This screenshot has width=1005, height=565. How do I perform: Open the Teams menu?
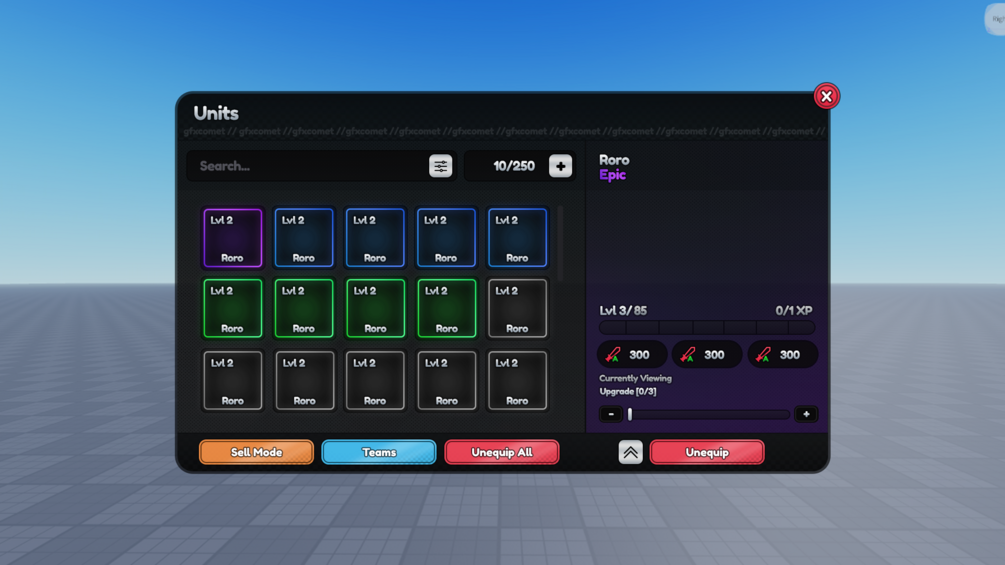[x=379, y=452]
